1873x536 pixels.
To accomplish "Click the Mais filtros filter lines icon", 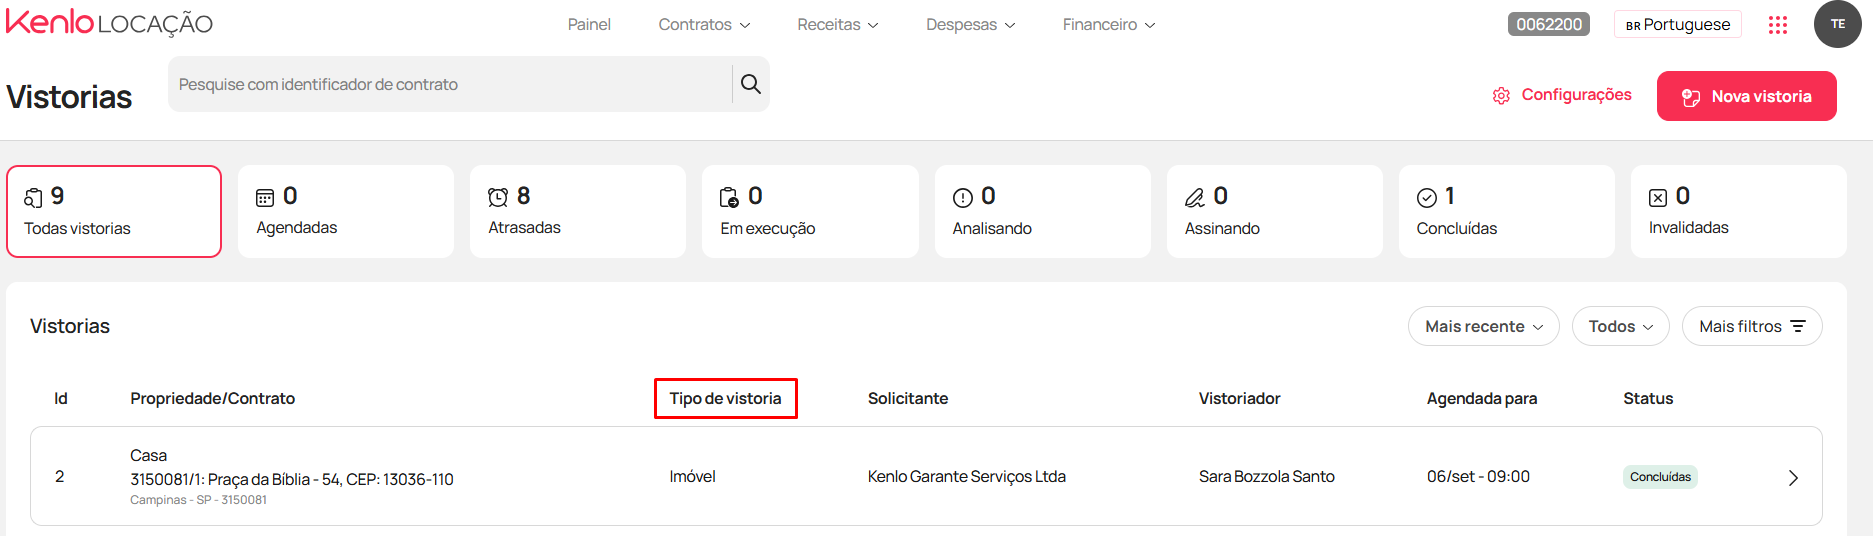I will 1798,326.
